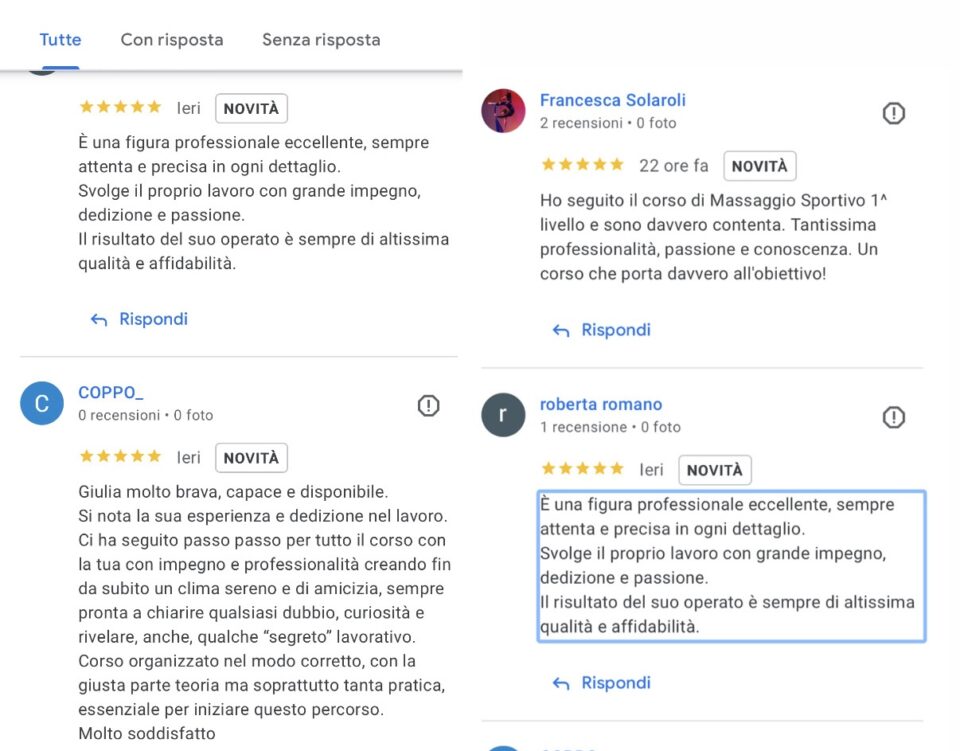Viewport: 960px width, 751px height.
Task: Click roberta romano's gray avatar icon
Action: pyautogui.click(x=503, y=414)
